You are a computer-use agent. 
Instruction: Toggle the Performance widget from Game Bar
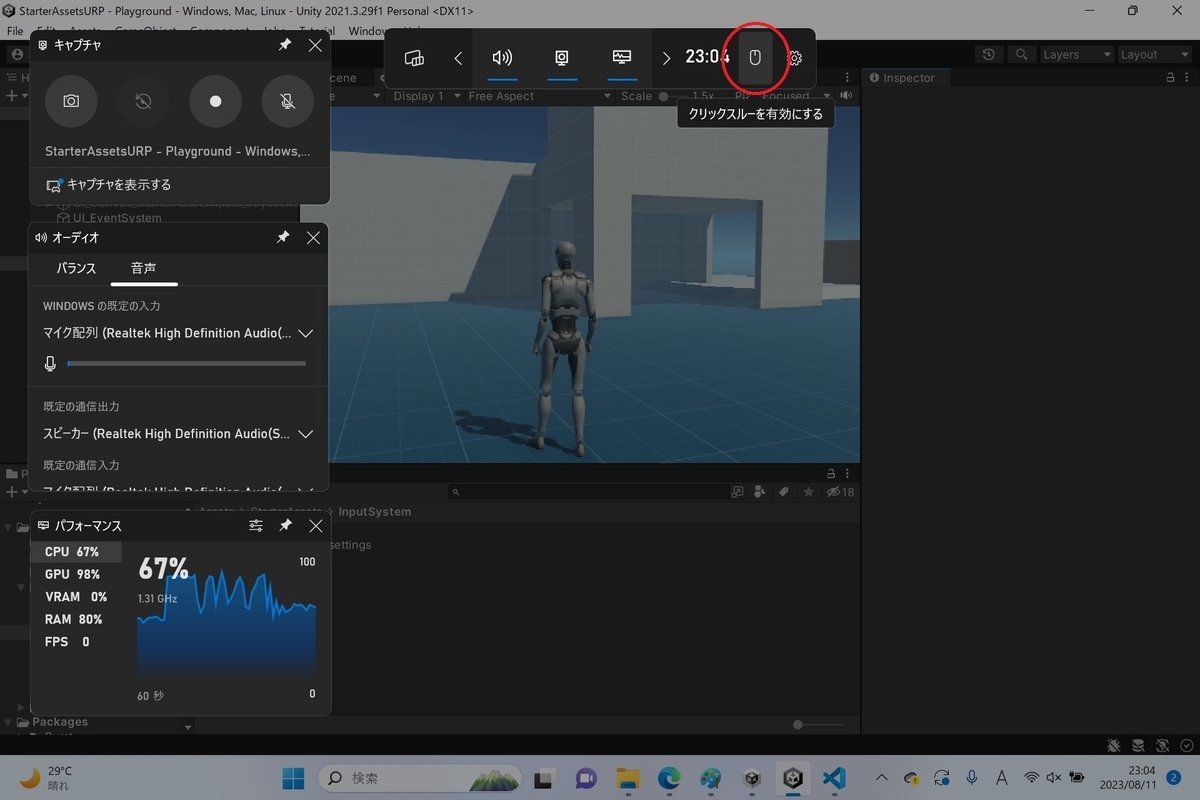click(x=622, y=58)
